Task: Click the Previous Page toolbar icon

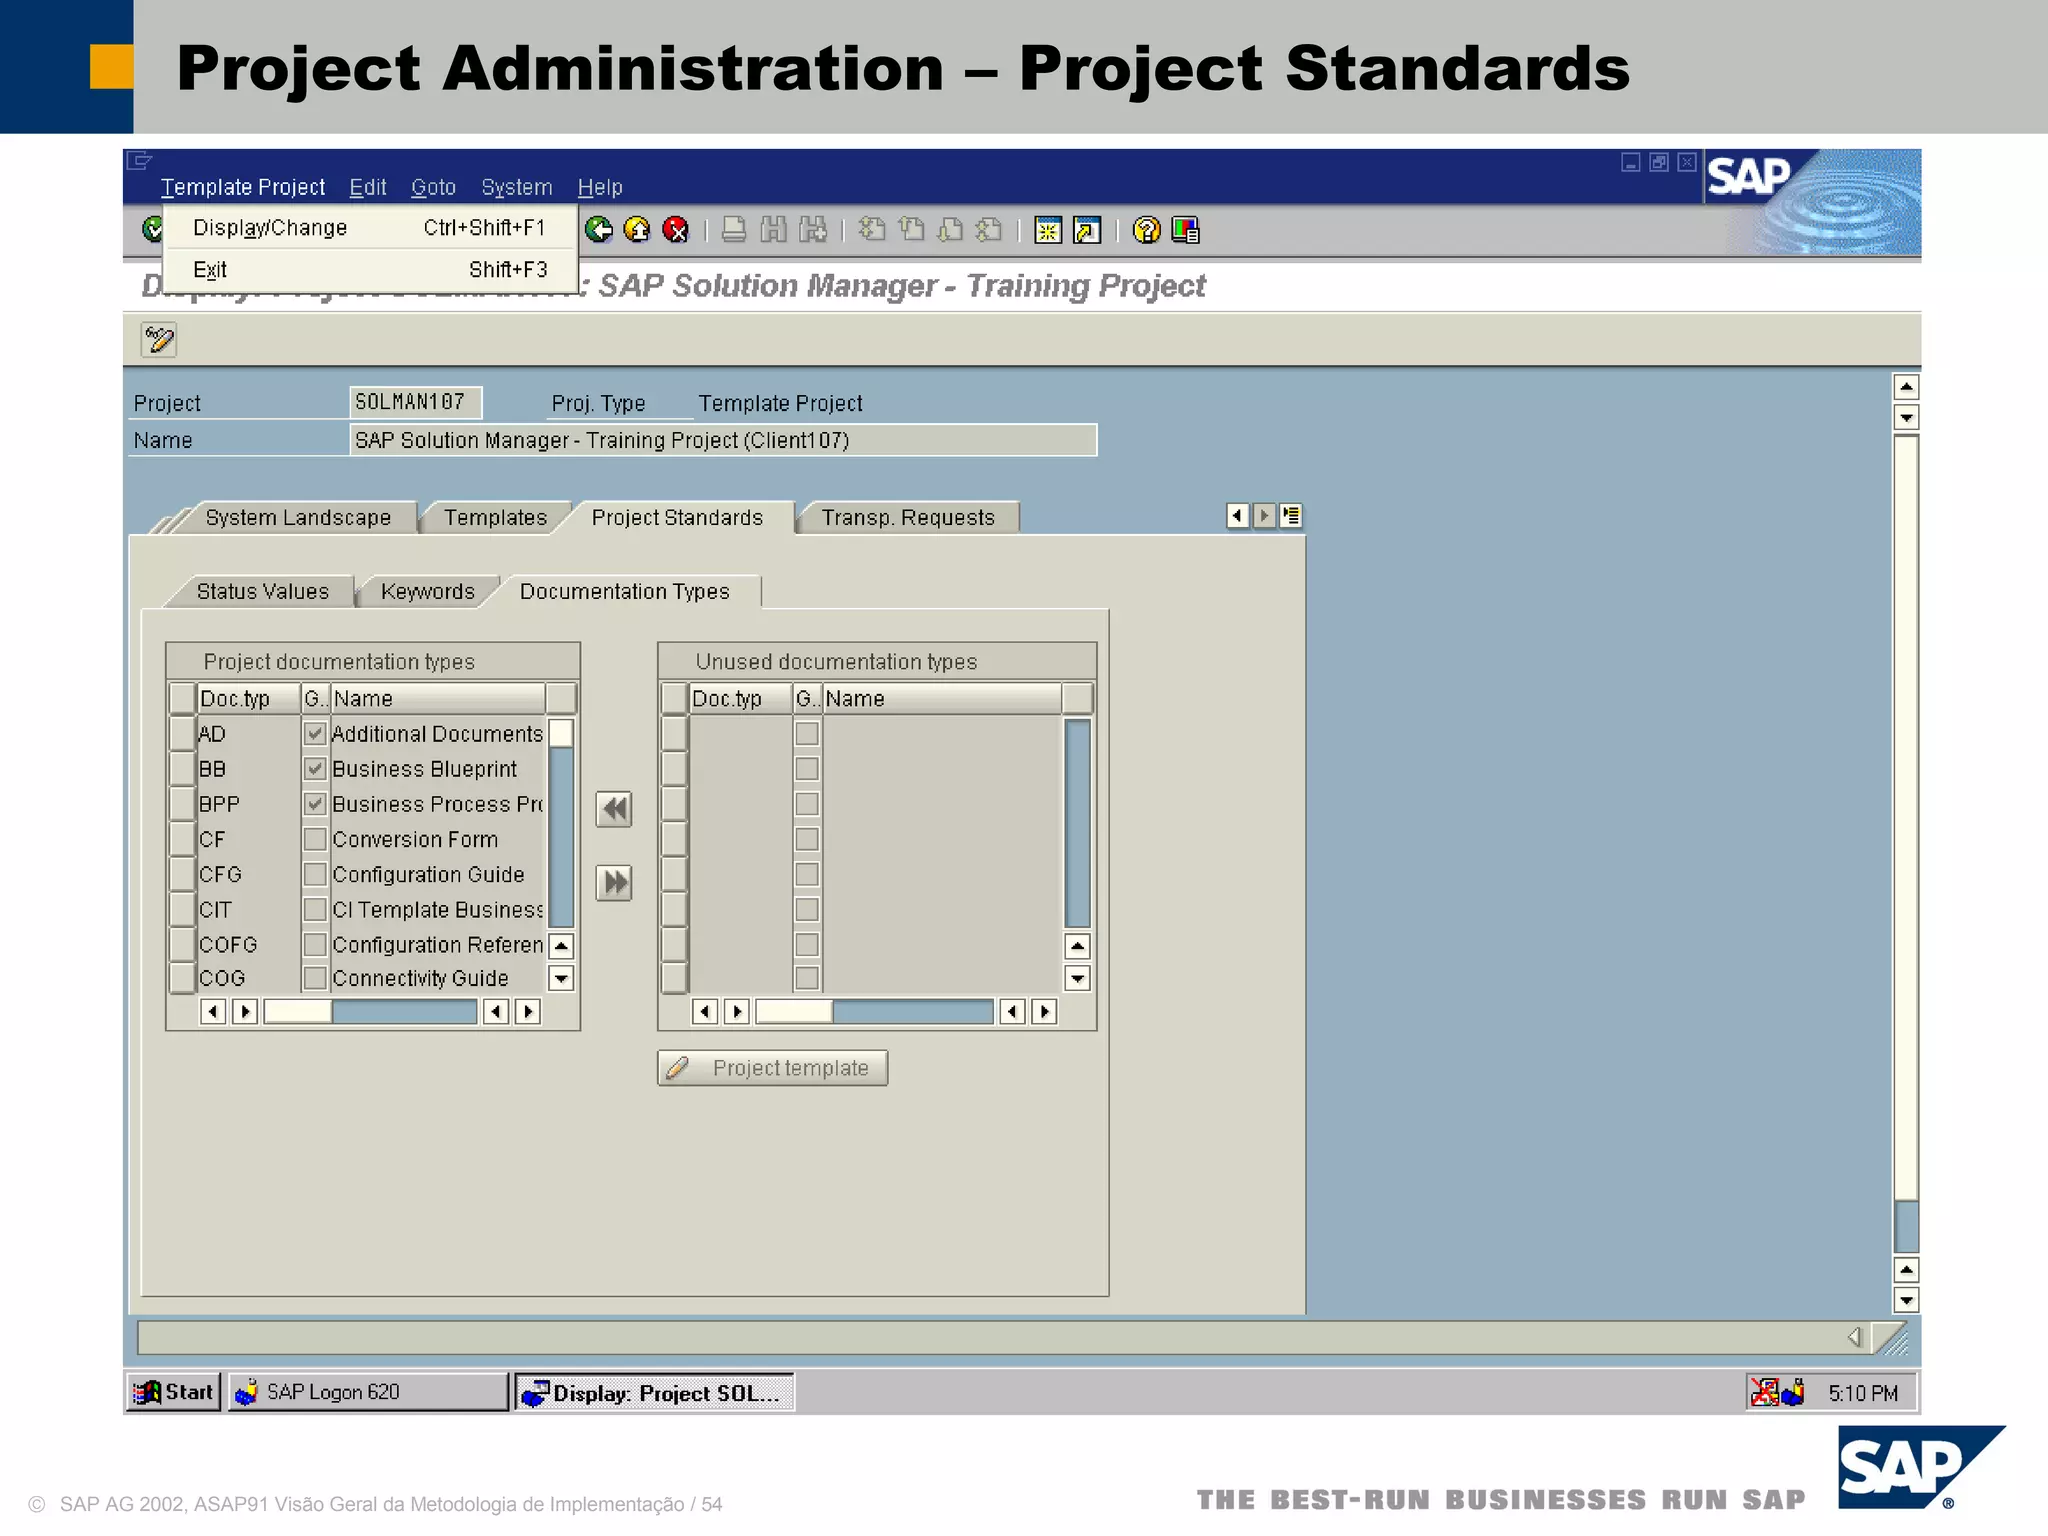Action: 911,231
